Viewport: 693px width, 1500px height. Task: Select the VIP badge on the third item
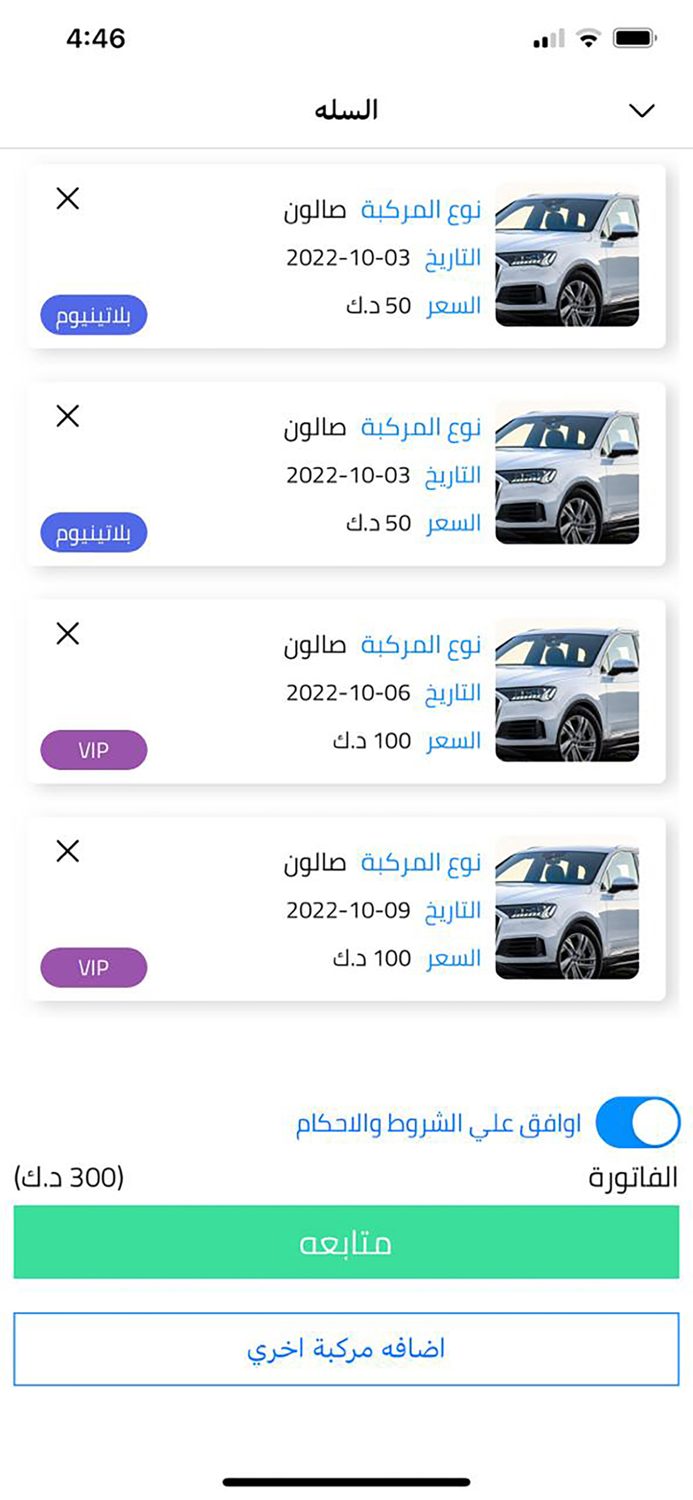[93, 749]
